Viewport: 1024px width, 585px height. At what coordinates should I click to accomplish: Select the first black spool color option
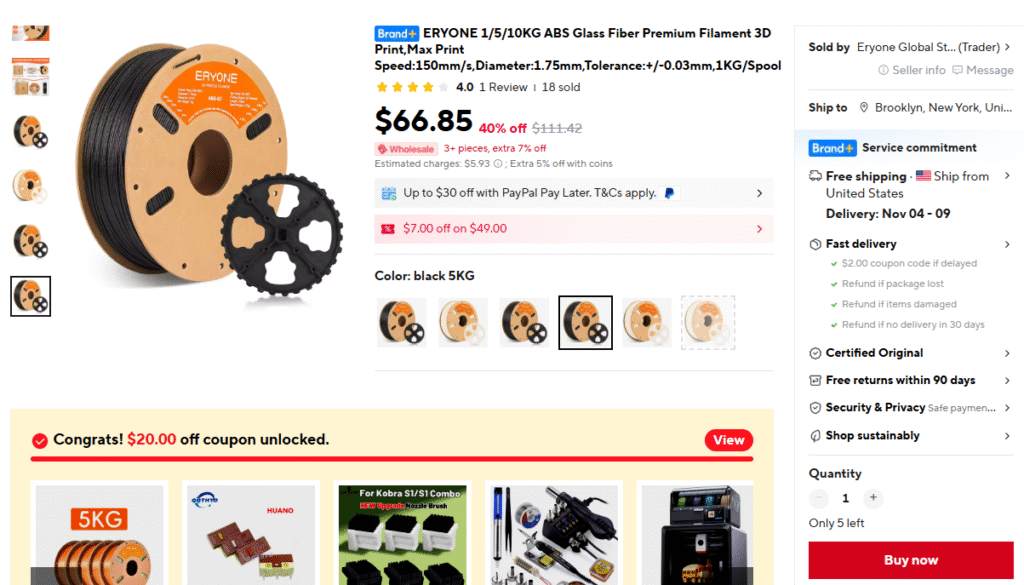[401, 323]
